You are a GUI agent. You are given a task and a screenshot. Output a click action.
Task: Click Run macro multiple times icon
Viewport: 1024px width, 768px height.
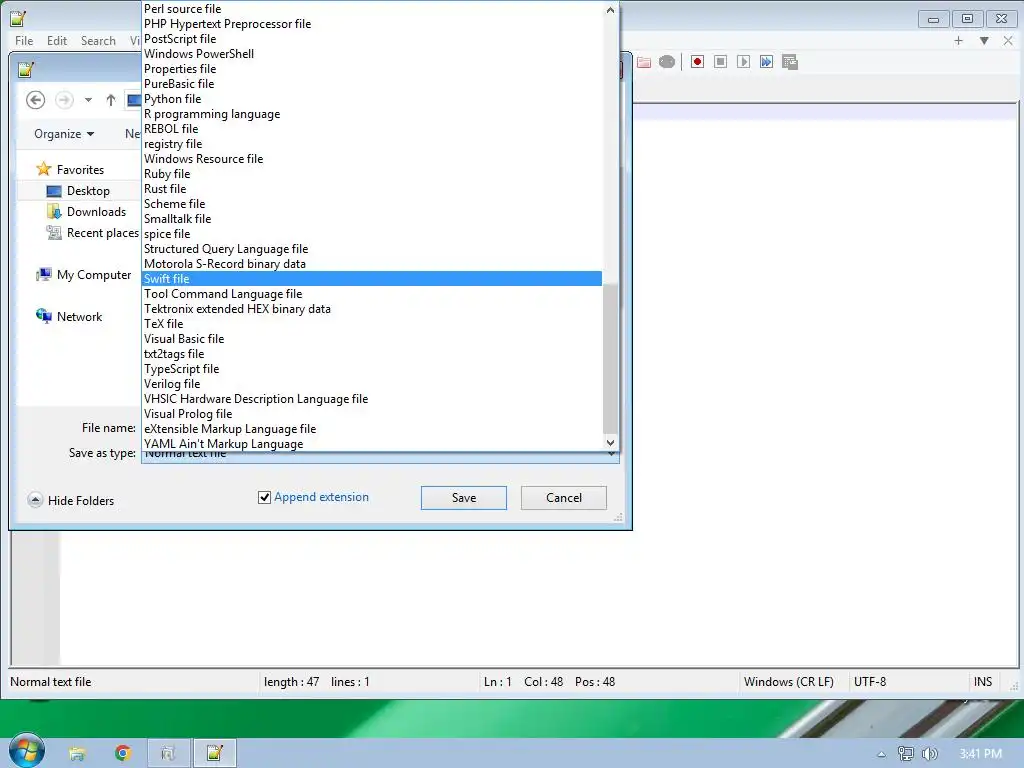pos(766,62)
